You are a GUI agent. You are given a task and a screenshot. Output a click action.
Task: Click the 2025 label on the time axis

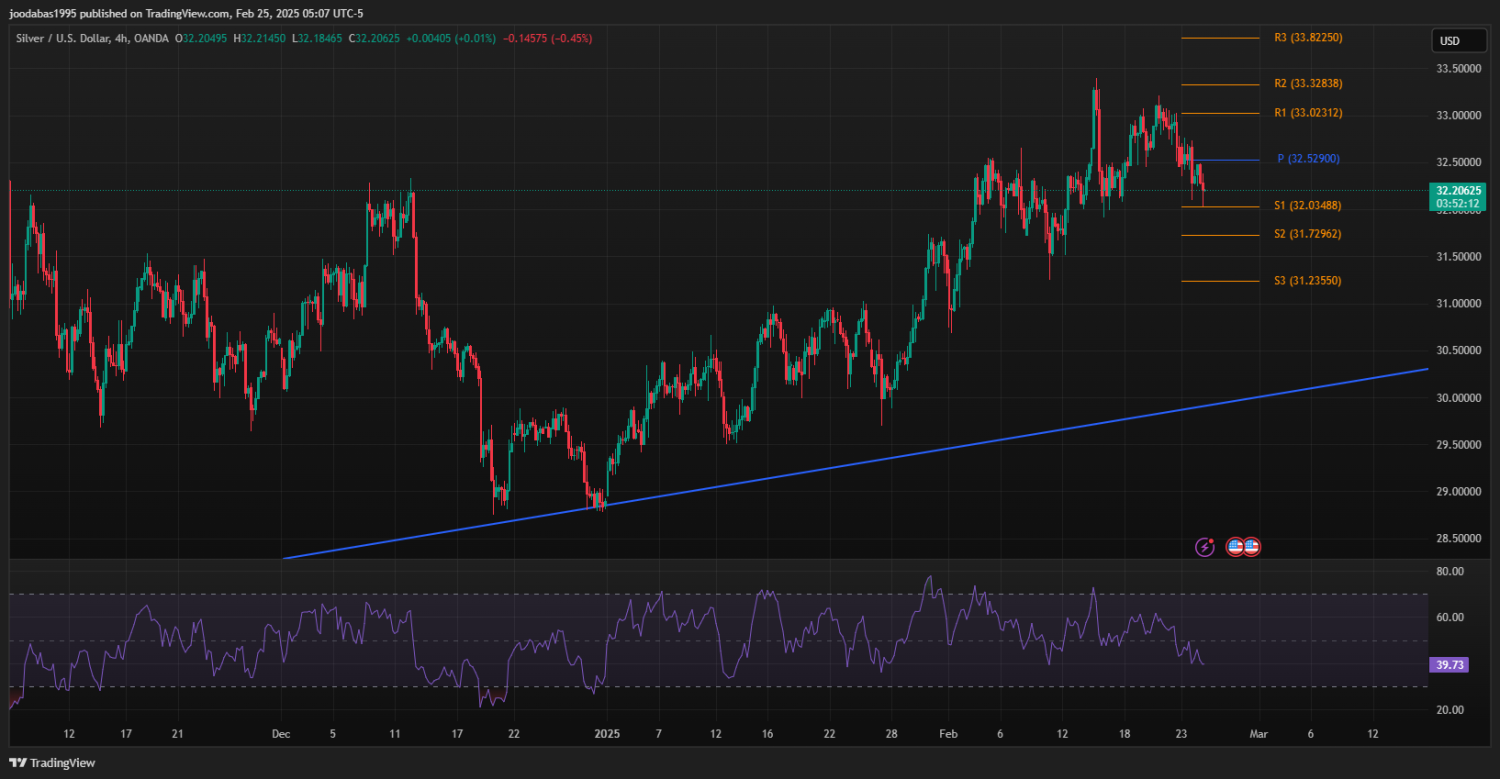tap(607, 734)
